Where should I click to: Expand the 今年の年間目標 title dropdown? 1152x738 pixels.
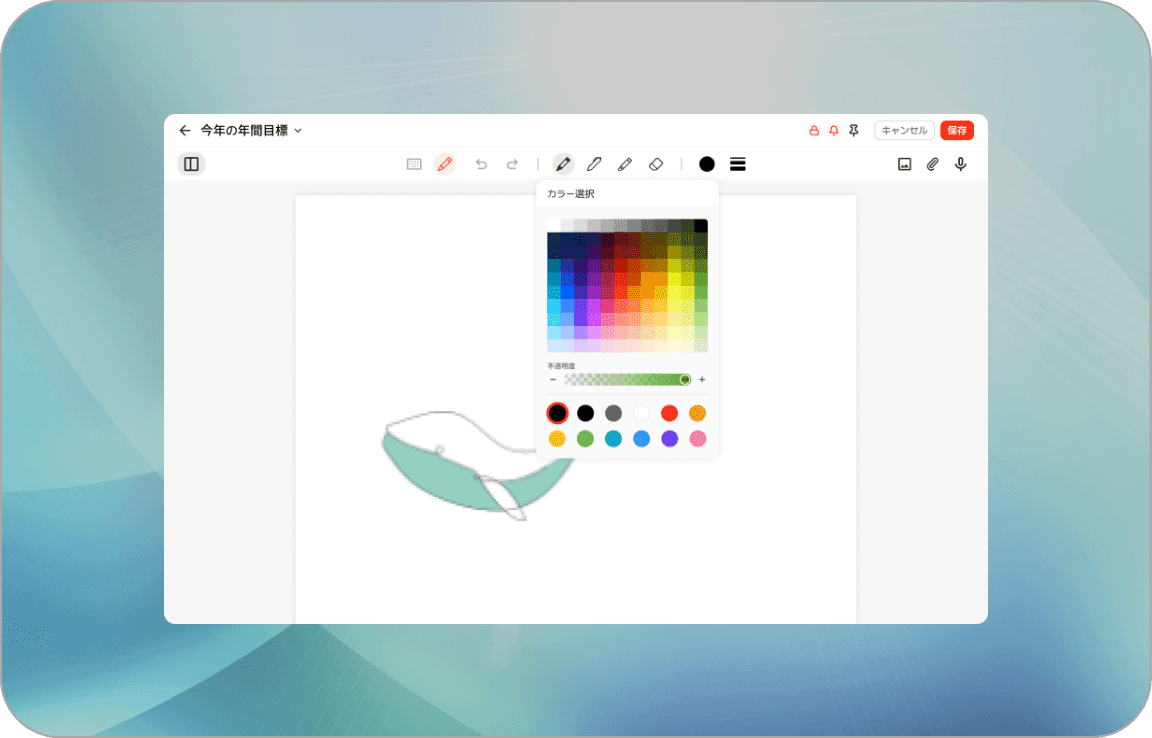coord(298,130)
